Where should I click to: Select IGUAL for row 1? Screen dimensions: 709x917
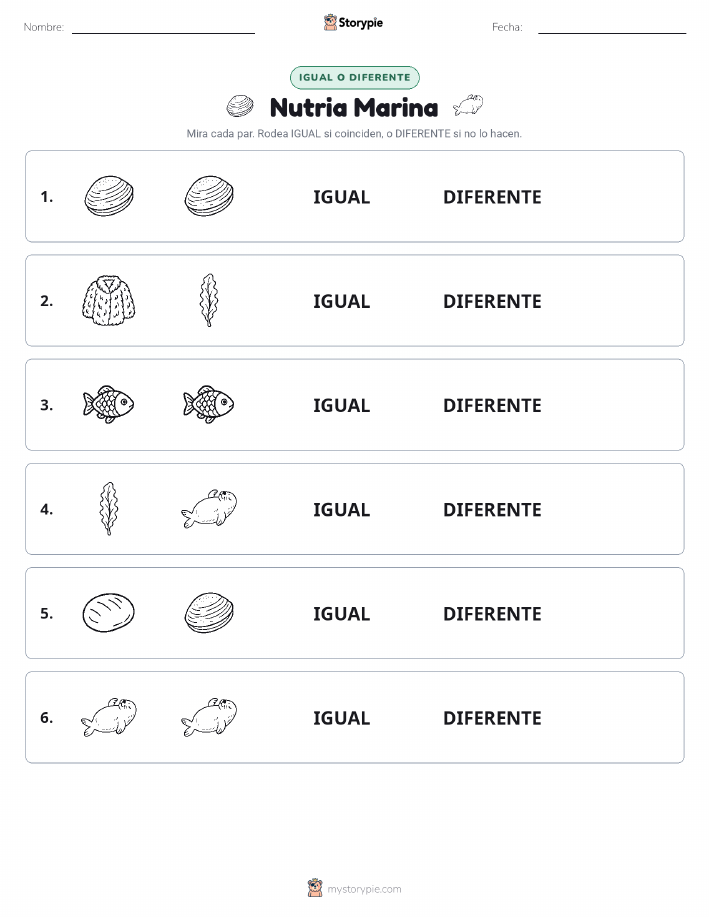pyautogui.click(x=342, y=197)
